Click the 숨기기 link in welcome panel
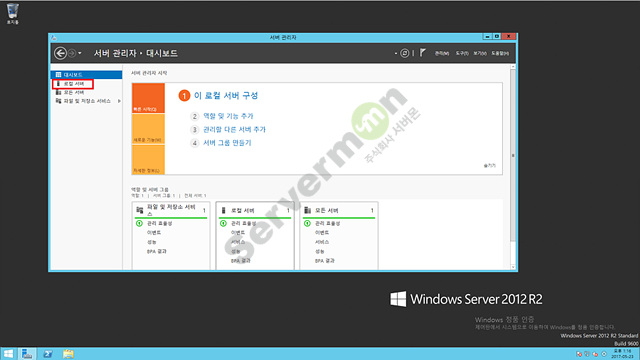 click(489, 165)
